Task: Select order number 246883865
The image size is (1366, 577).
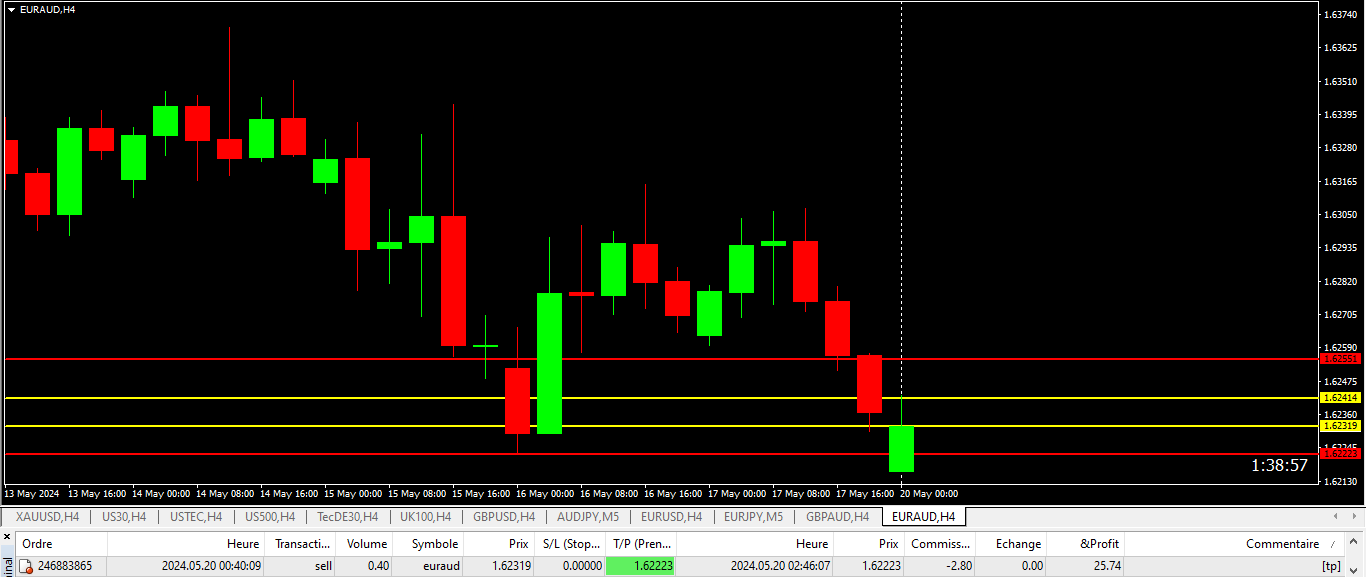Action: 65,566
